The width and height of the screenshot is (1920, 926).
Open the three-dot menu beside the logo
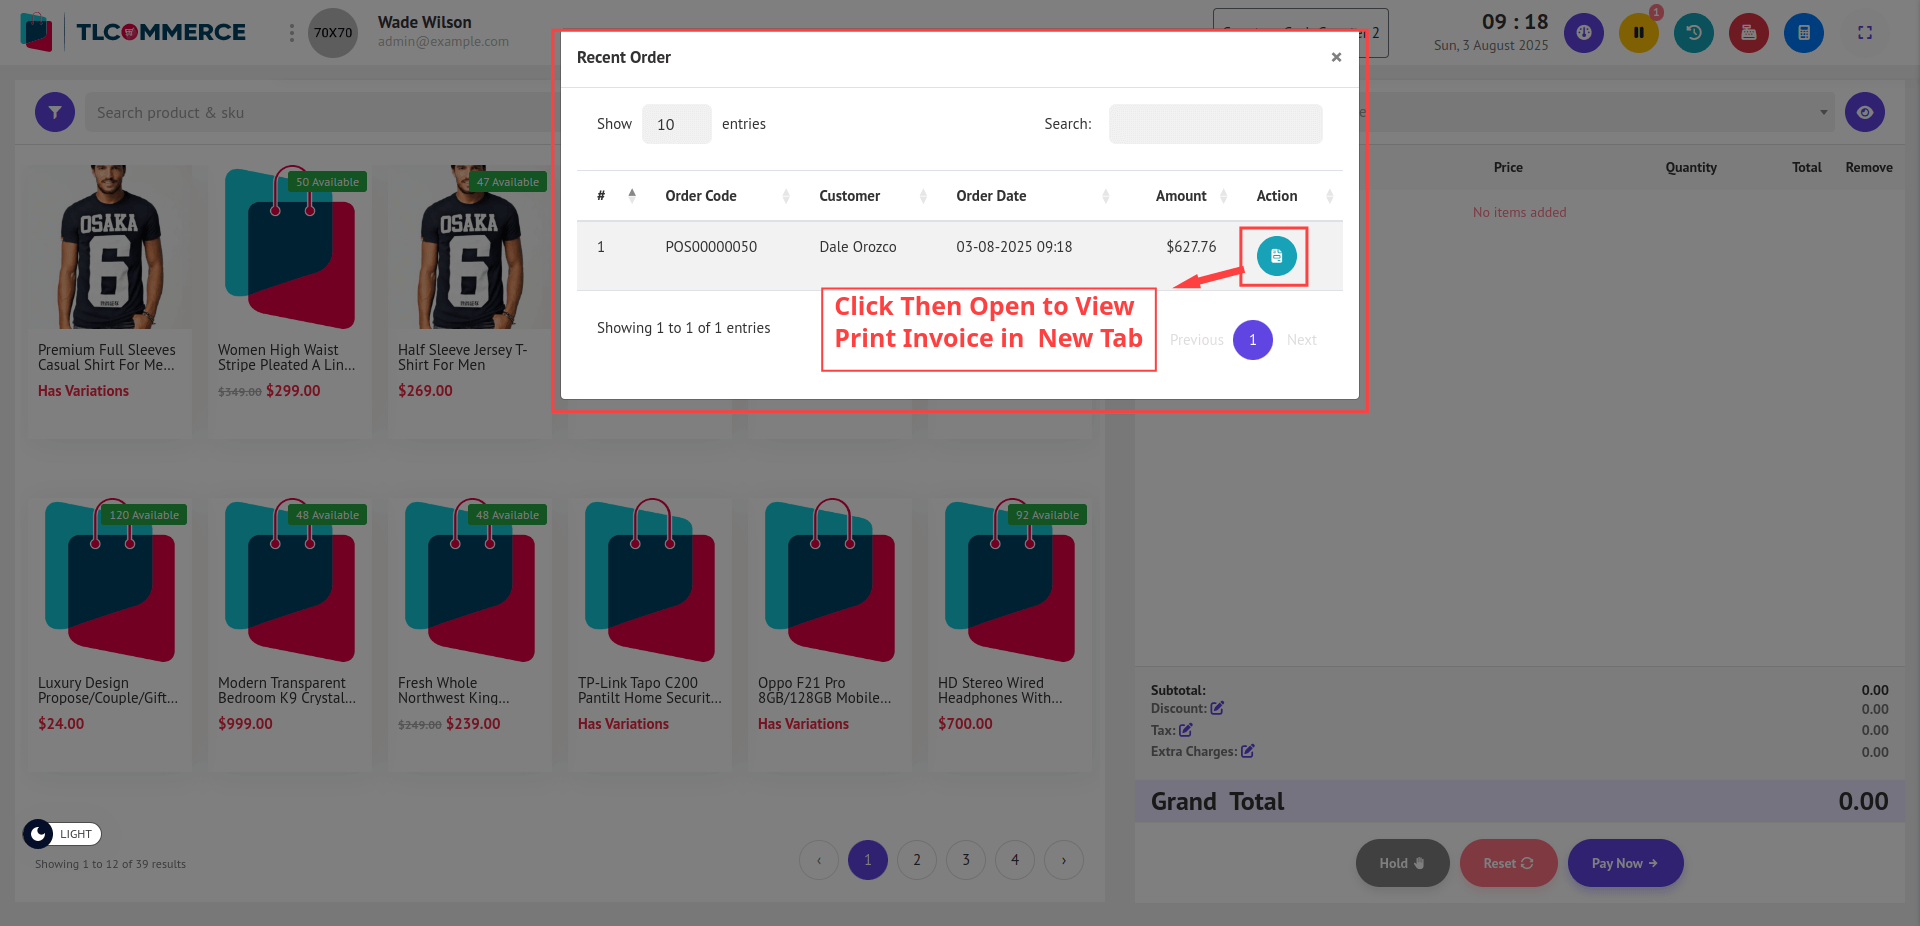pyautogui.click(x=291, y=33)
